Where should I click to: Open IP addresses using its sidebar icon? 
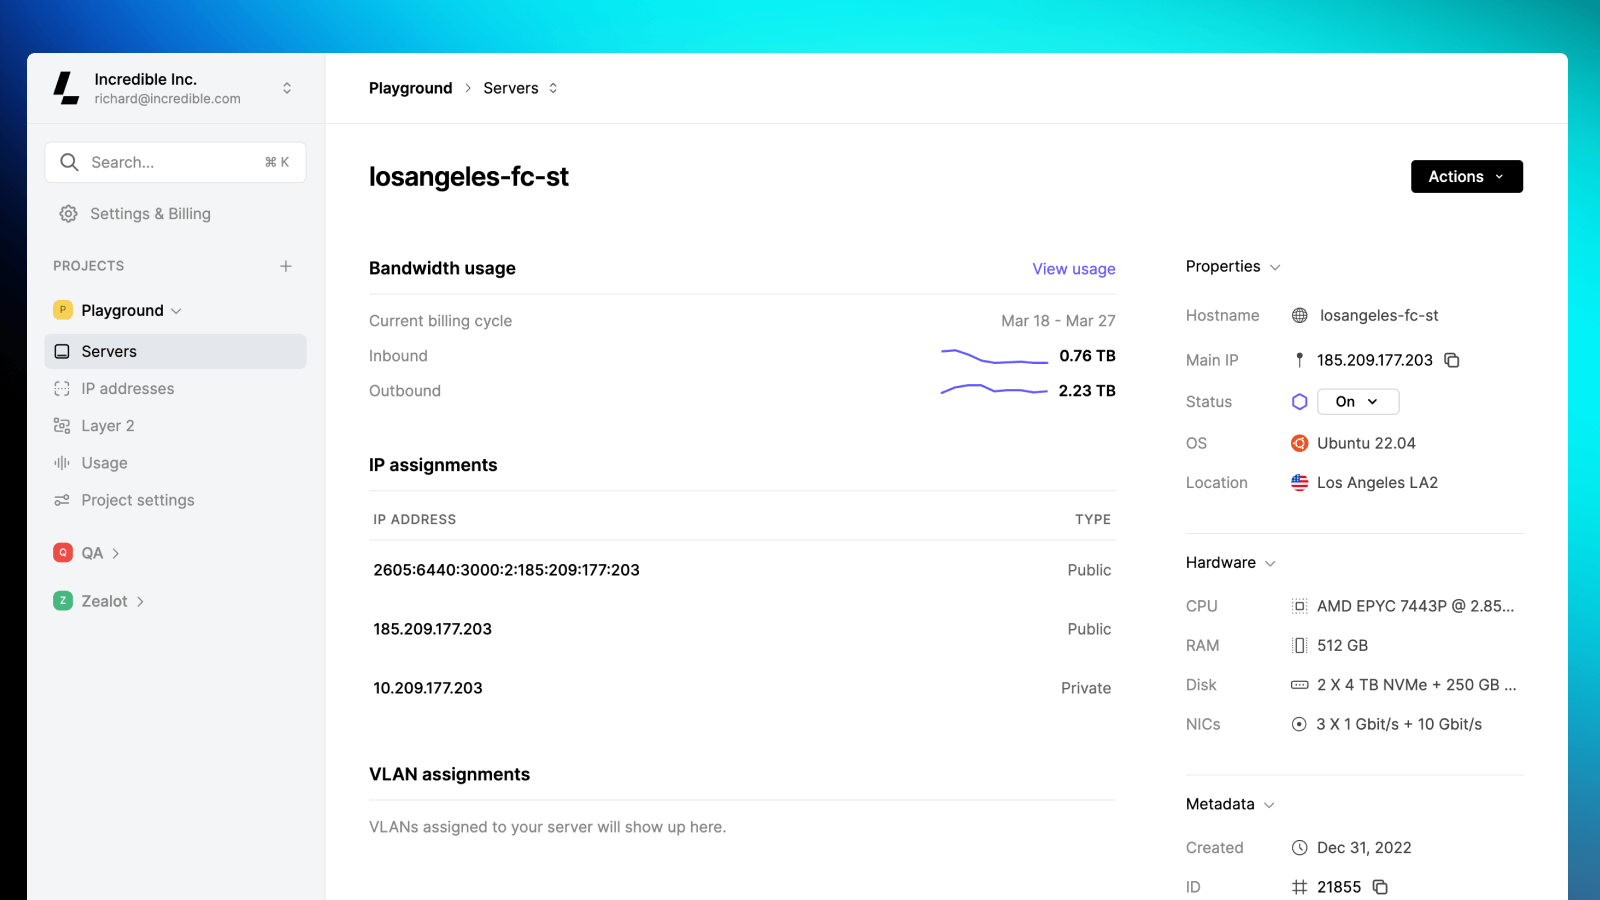[62, 388]
